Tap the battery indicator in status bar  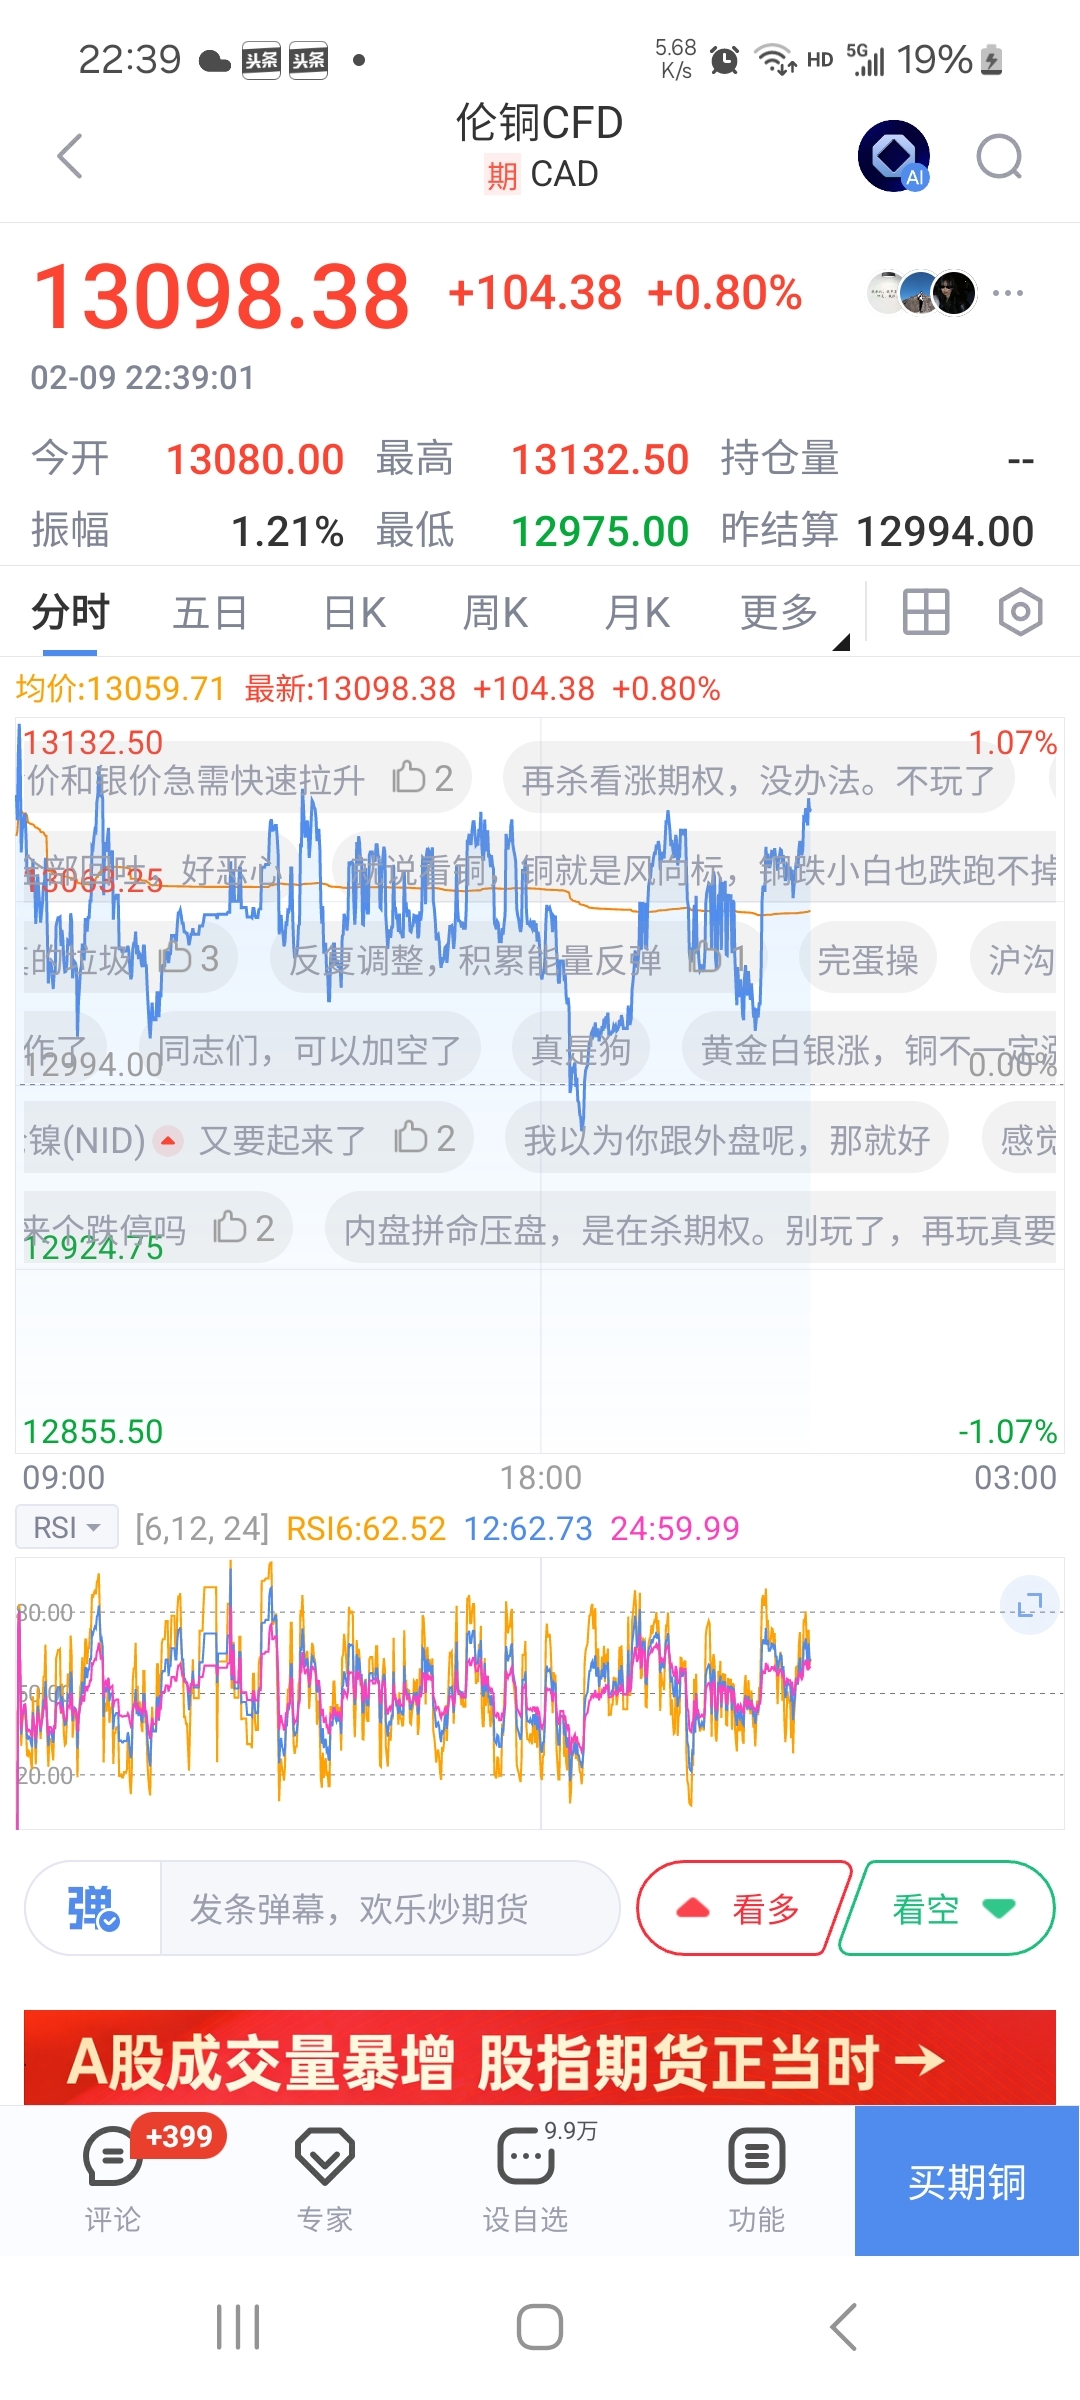[x=992, y=60]
